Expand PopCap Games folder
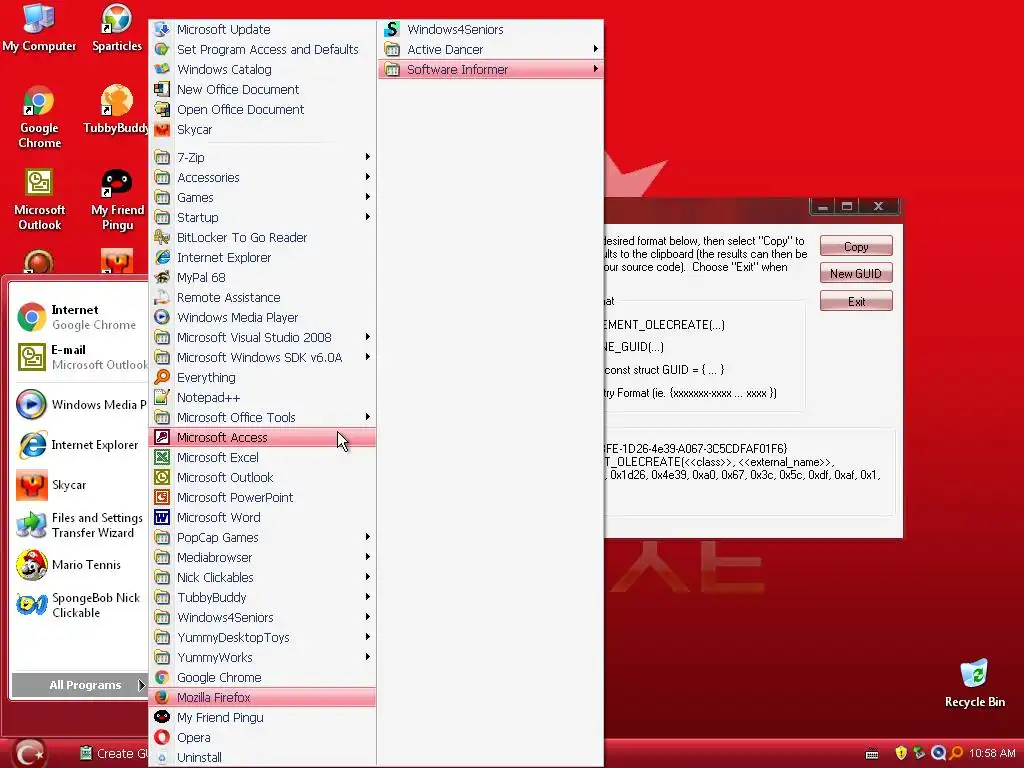 tap(263, 537)
